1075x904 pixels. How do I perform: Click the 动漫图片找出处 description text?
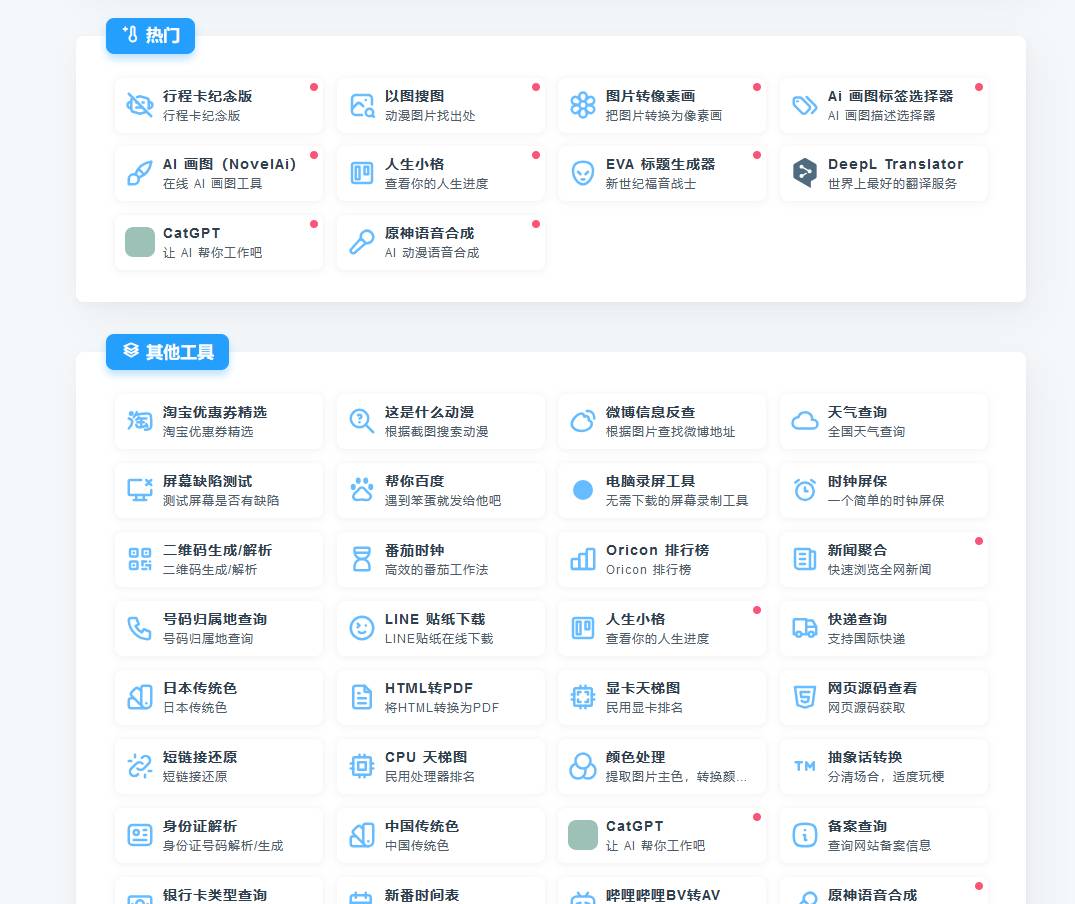pyautogui.click(x=430, y=115)
